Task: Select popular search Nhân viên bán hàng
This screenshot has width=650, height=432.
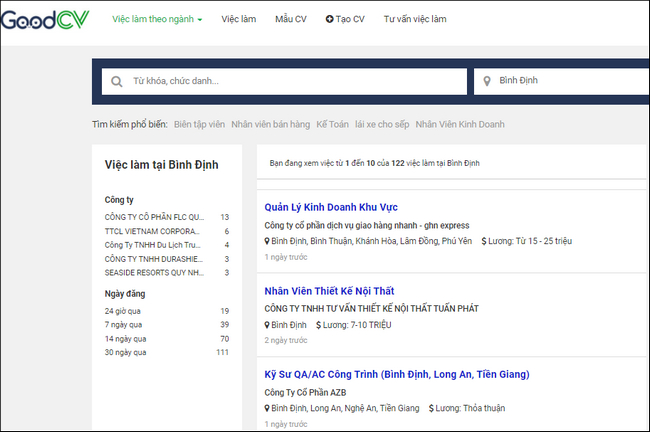Action: point(271,124)
